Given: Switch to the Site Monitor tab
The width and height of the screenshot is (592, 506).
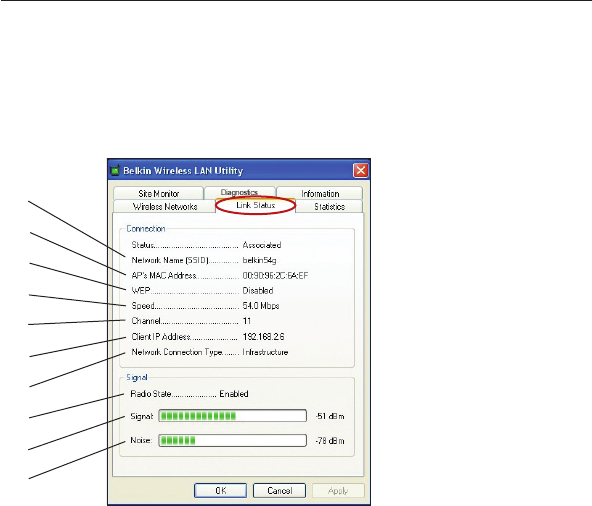Looking at the screenshot, I should (159, 193).
